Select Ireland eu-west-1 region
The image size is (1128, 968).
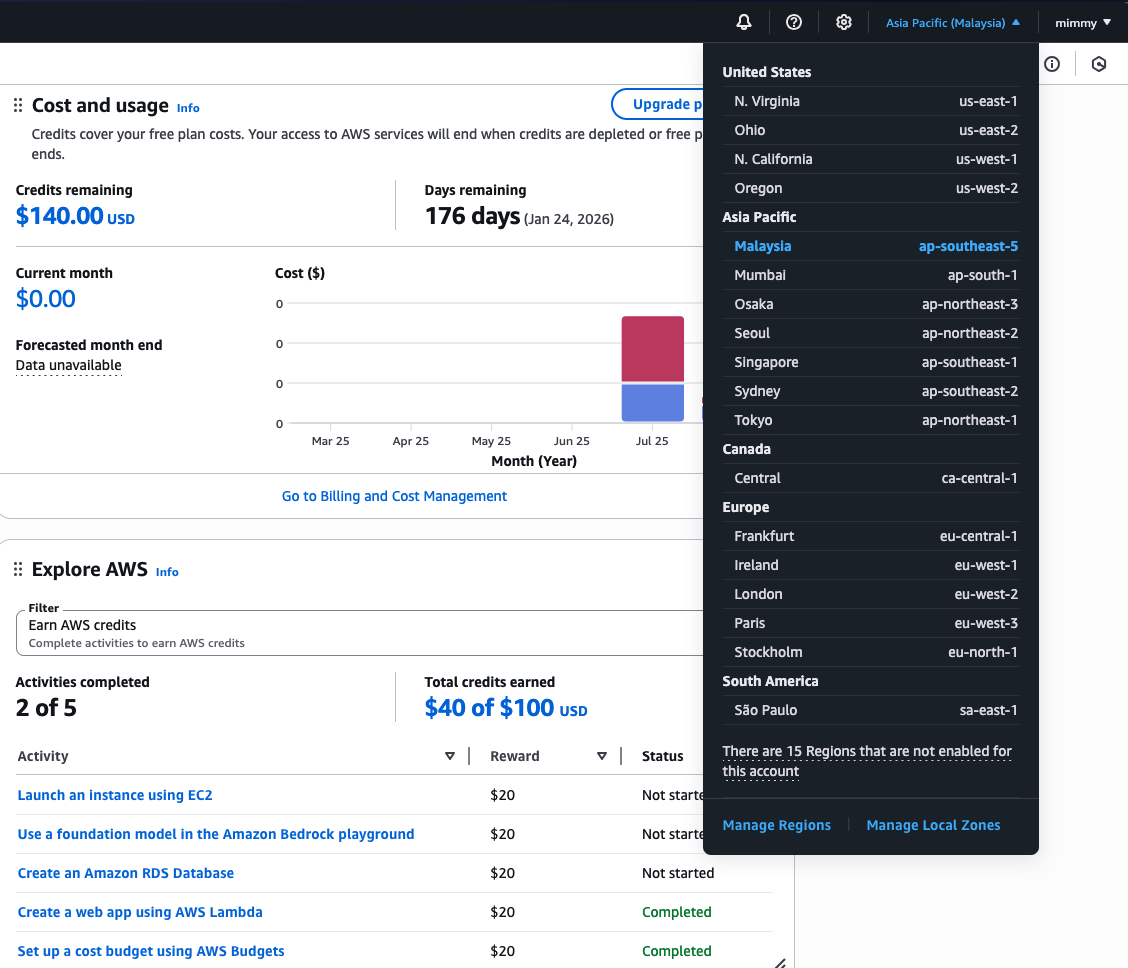(x=870, y=565)
